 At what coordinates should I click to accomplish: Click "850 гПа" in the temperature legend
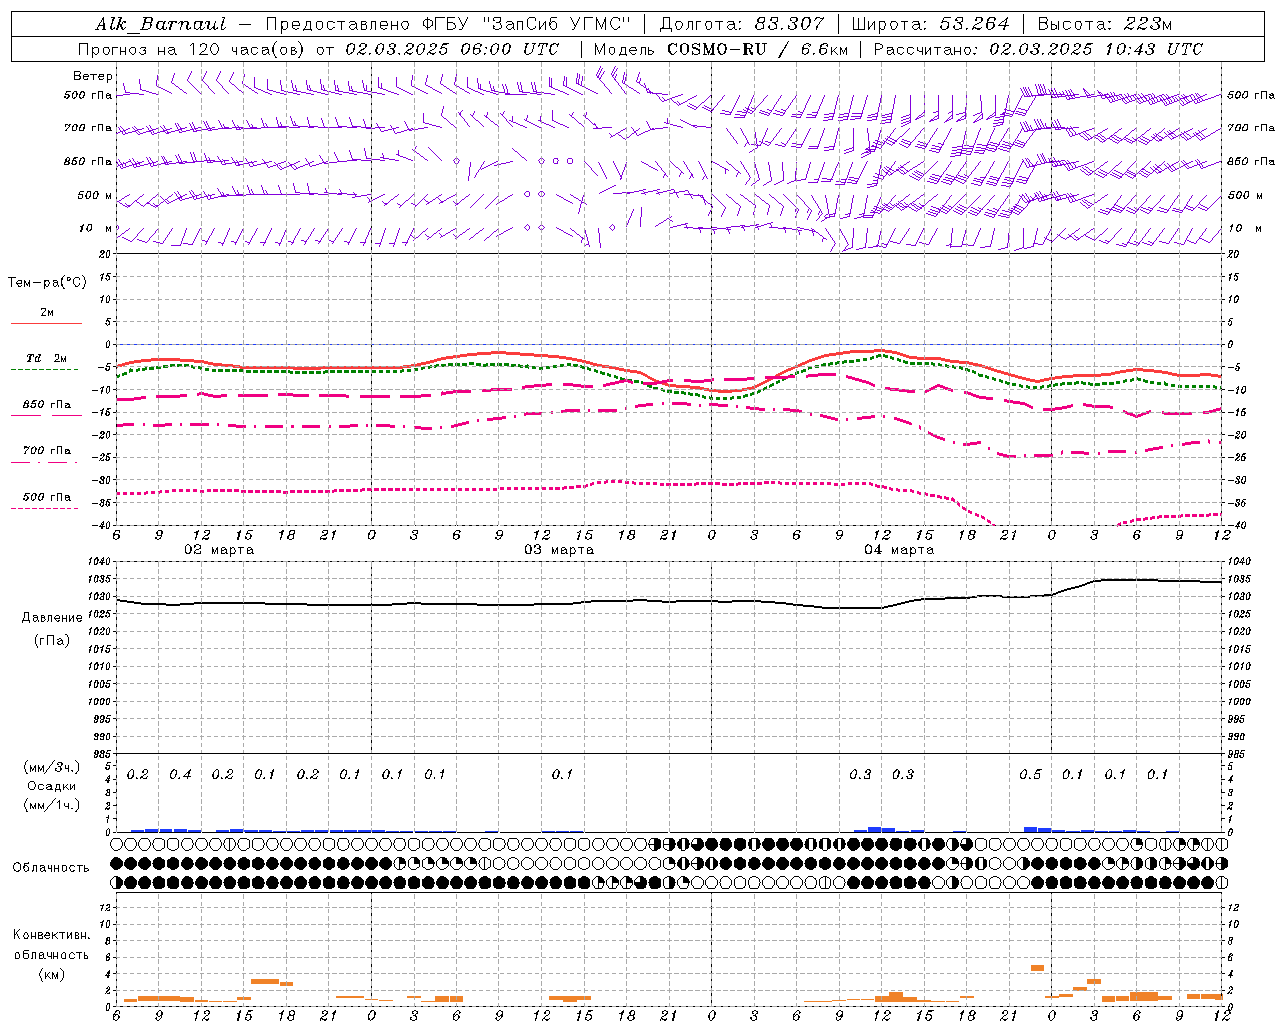pos(47,404)
